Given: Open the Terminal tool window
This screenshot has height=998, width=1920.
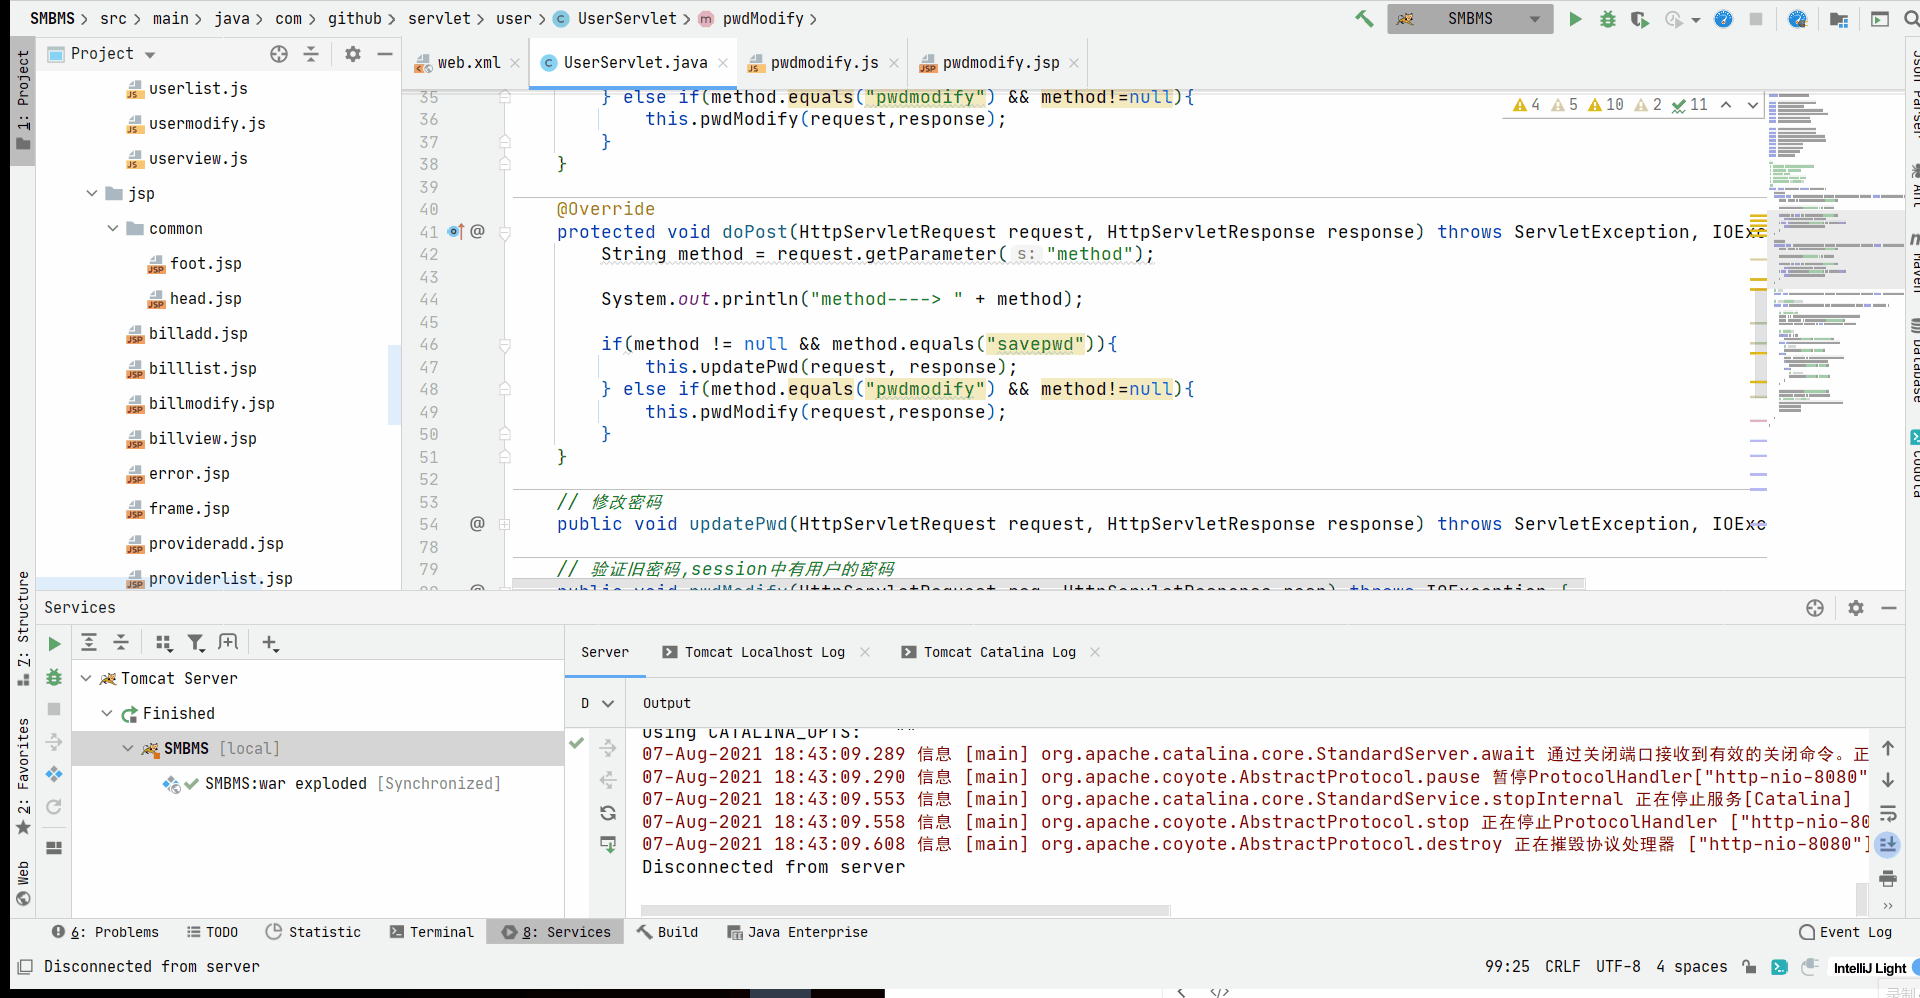Looking at the screenshot, I should click(x=431, y=932).
